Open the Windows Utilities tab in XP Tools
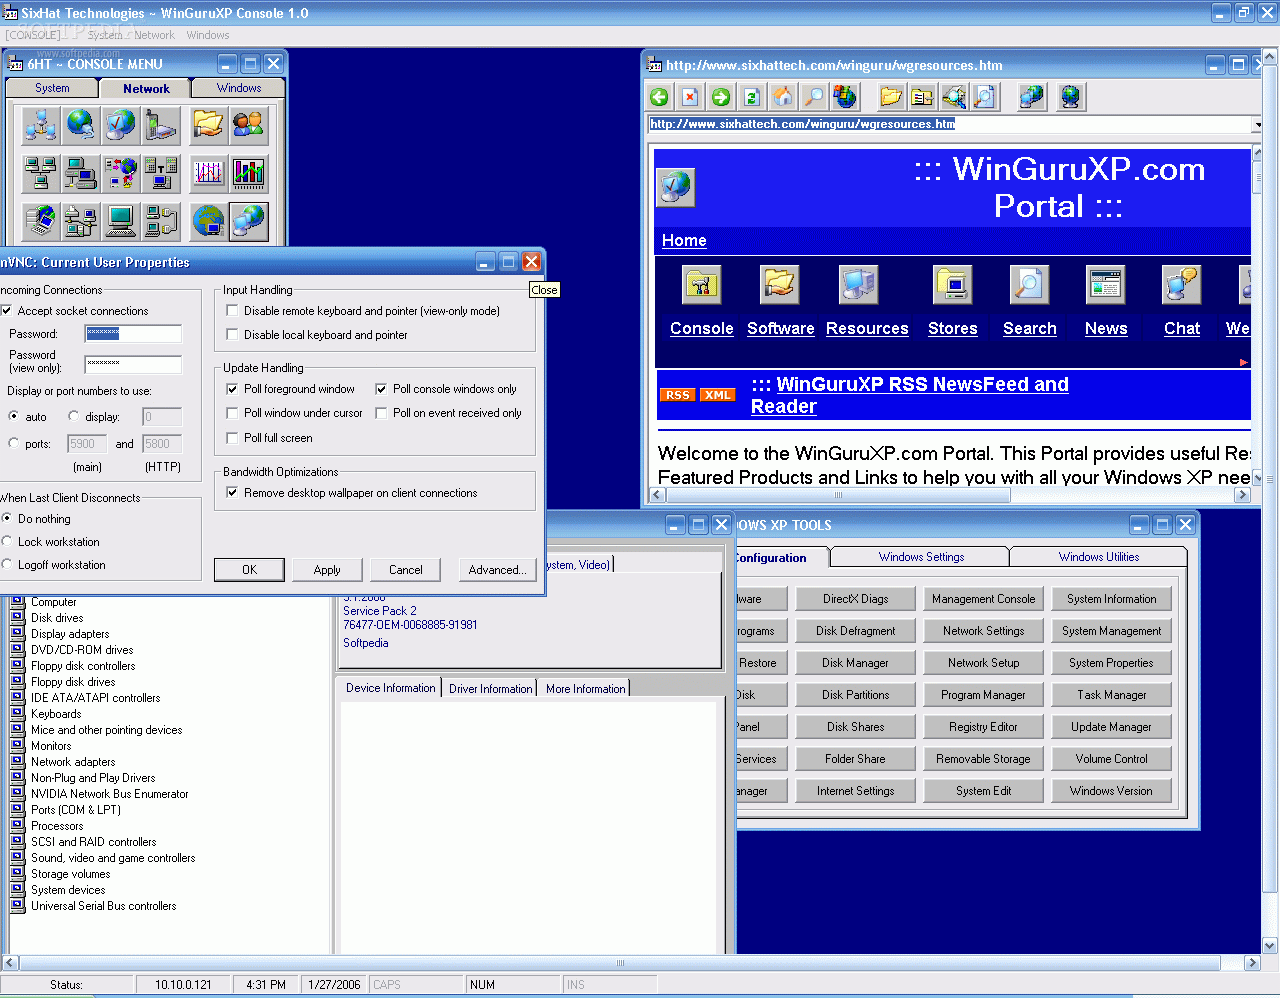This screenshot has width=1280, height=998. click(x=1099, y=557)
